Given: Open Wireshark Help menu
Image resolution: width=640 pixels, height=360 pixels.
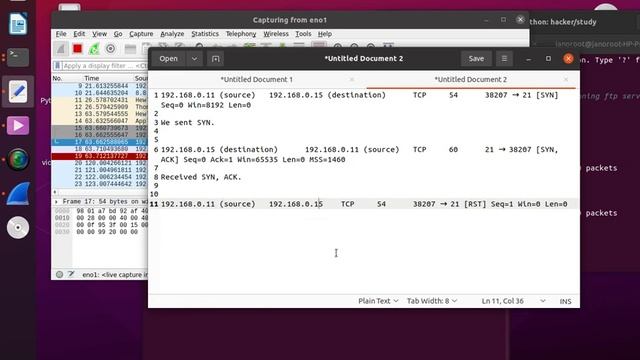Looking at the screenshot, I should coord(324,34).
